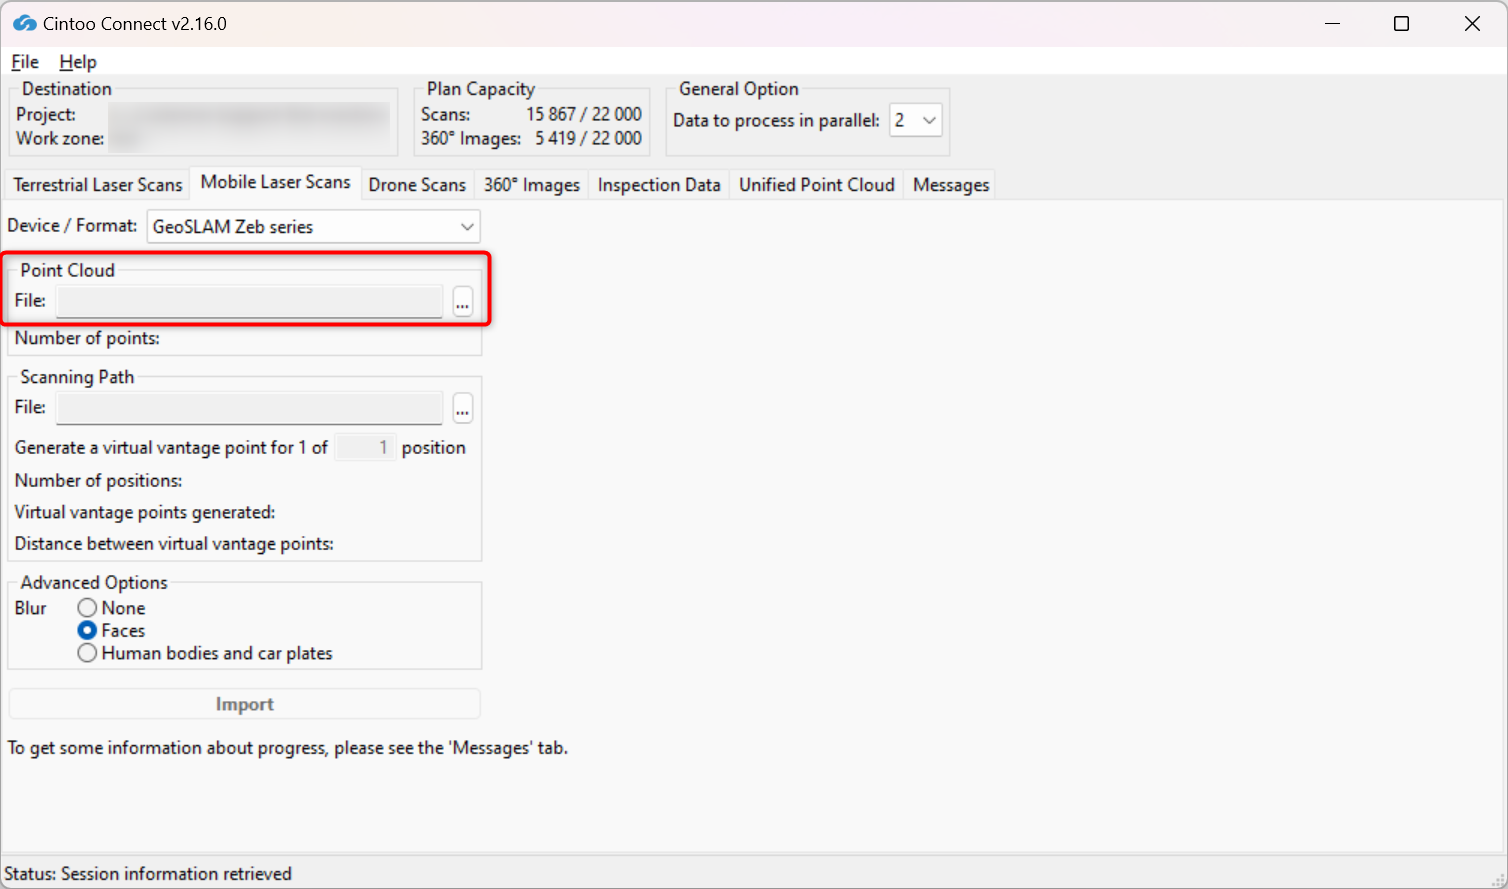Click the 'Number of points:' label
The image size is (1508, 889).
[87, 338]
